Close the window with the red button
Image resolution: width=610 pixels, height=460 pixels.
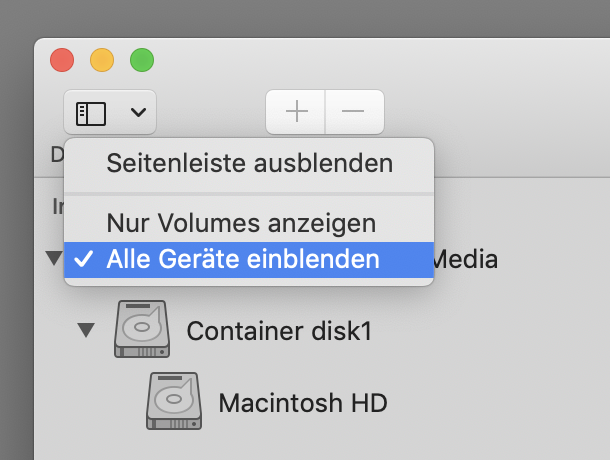[x=62, y=60]
